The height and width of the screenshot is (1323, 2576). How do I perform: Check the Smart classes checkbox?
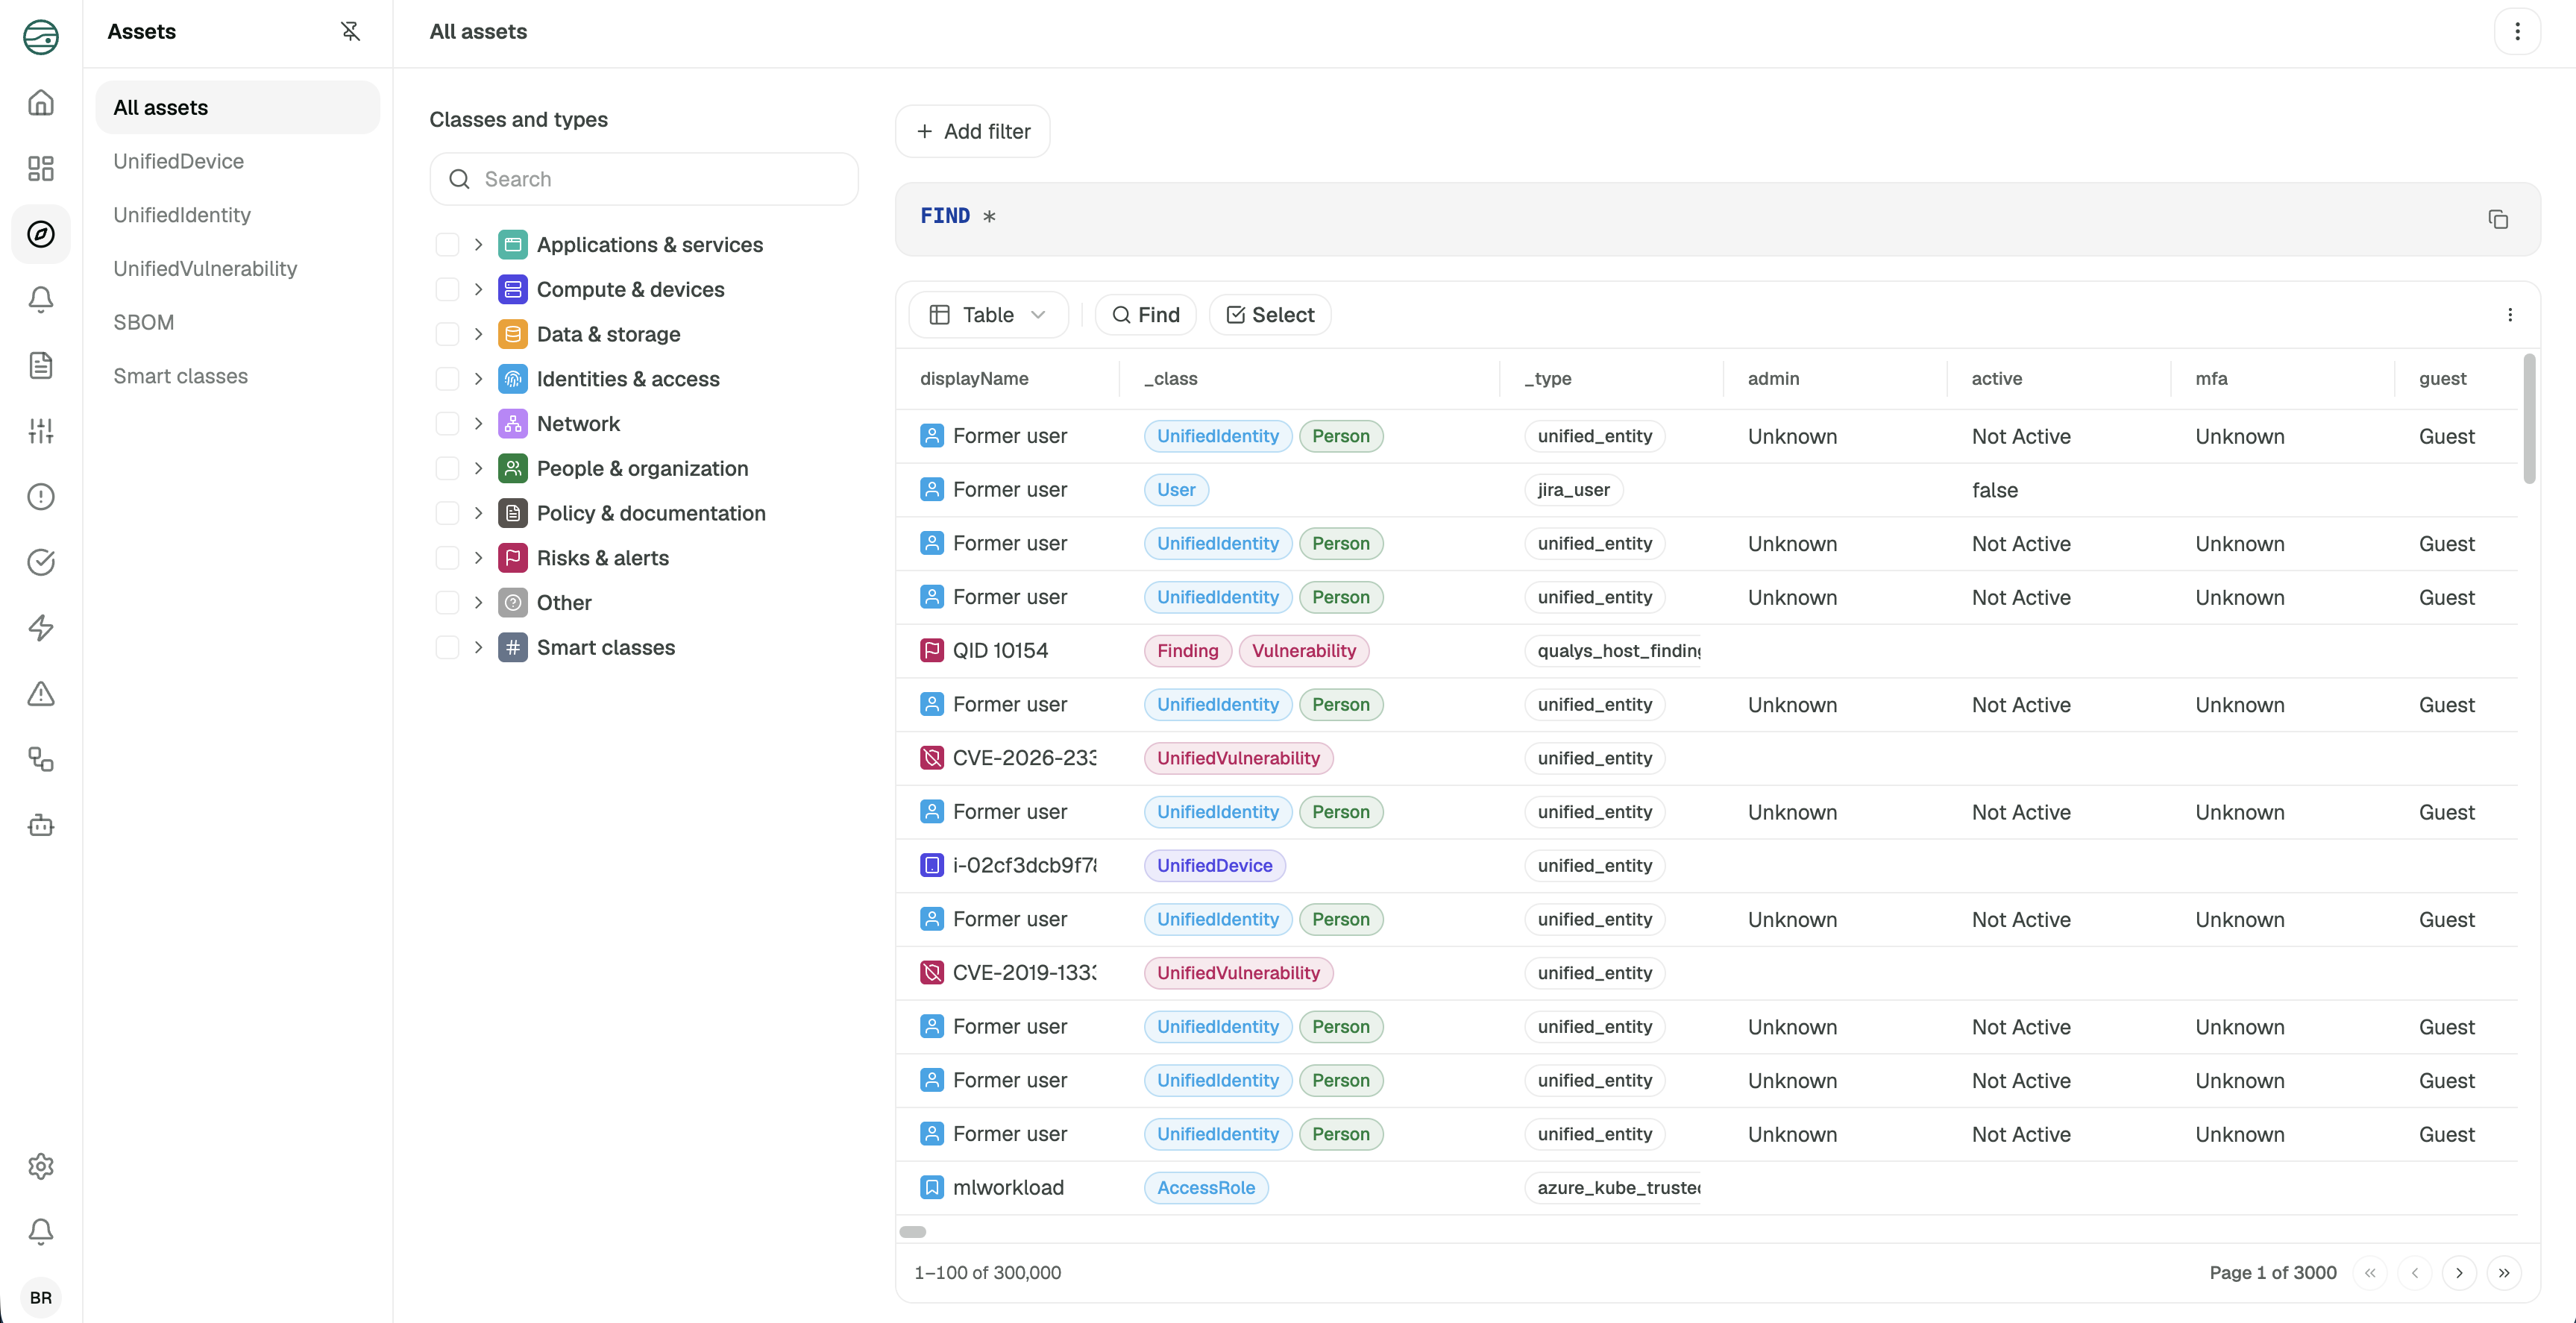(448, 648)
